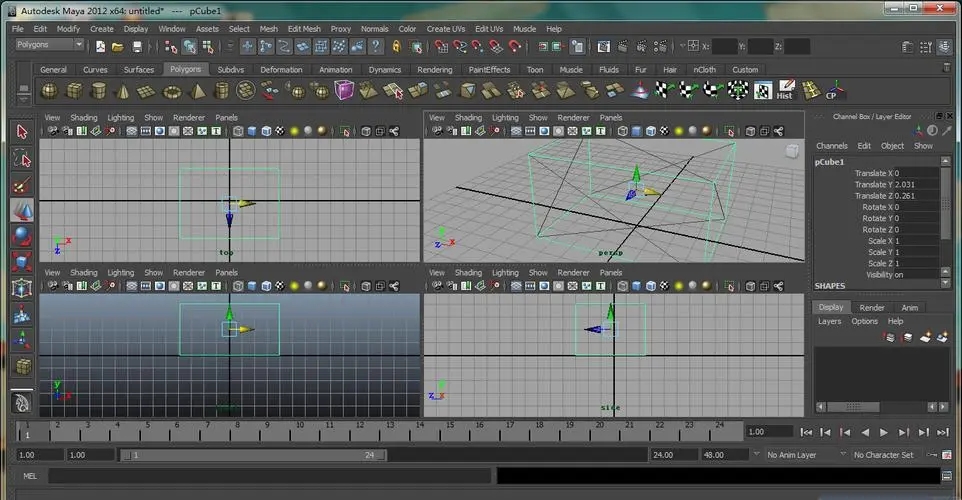962x500 pixels.
Task: Toggle construction history icon on status line
Action: pyautogui.click(x=578, y=47)
